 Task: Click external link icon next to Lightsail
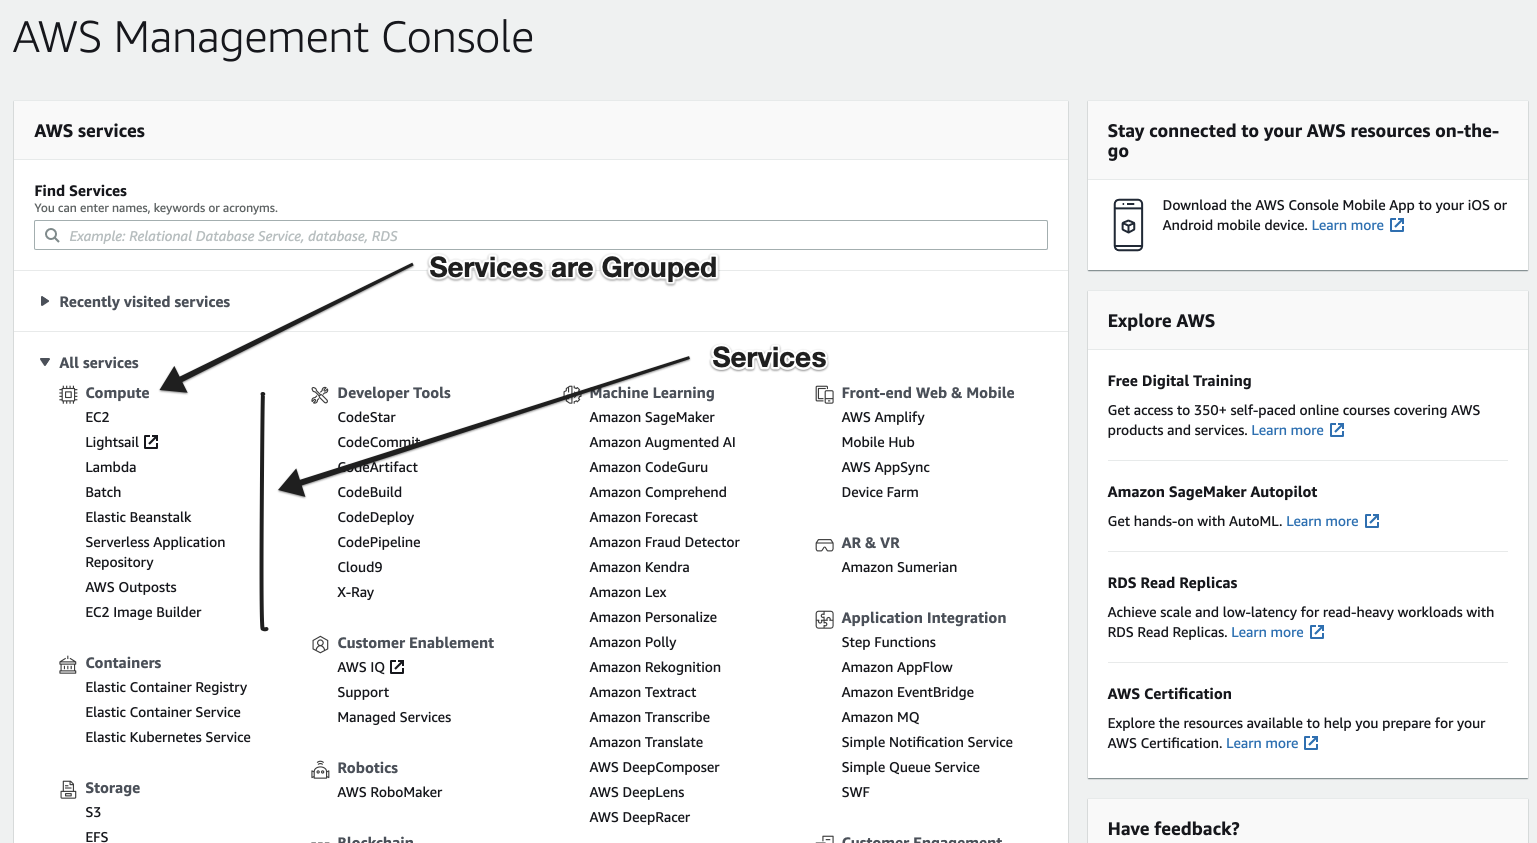tap(151, 442)
